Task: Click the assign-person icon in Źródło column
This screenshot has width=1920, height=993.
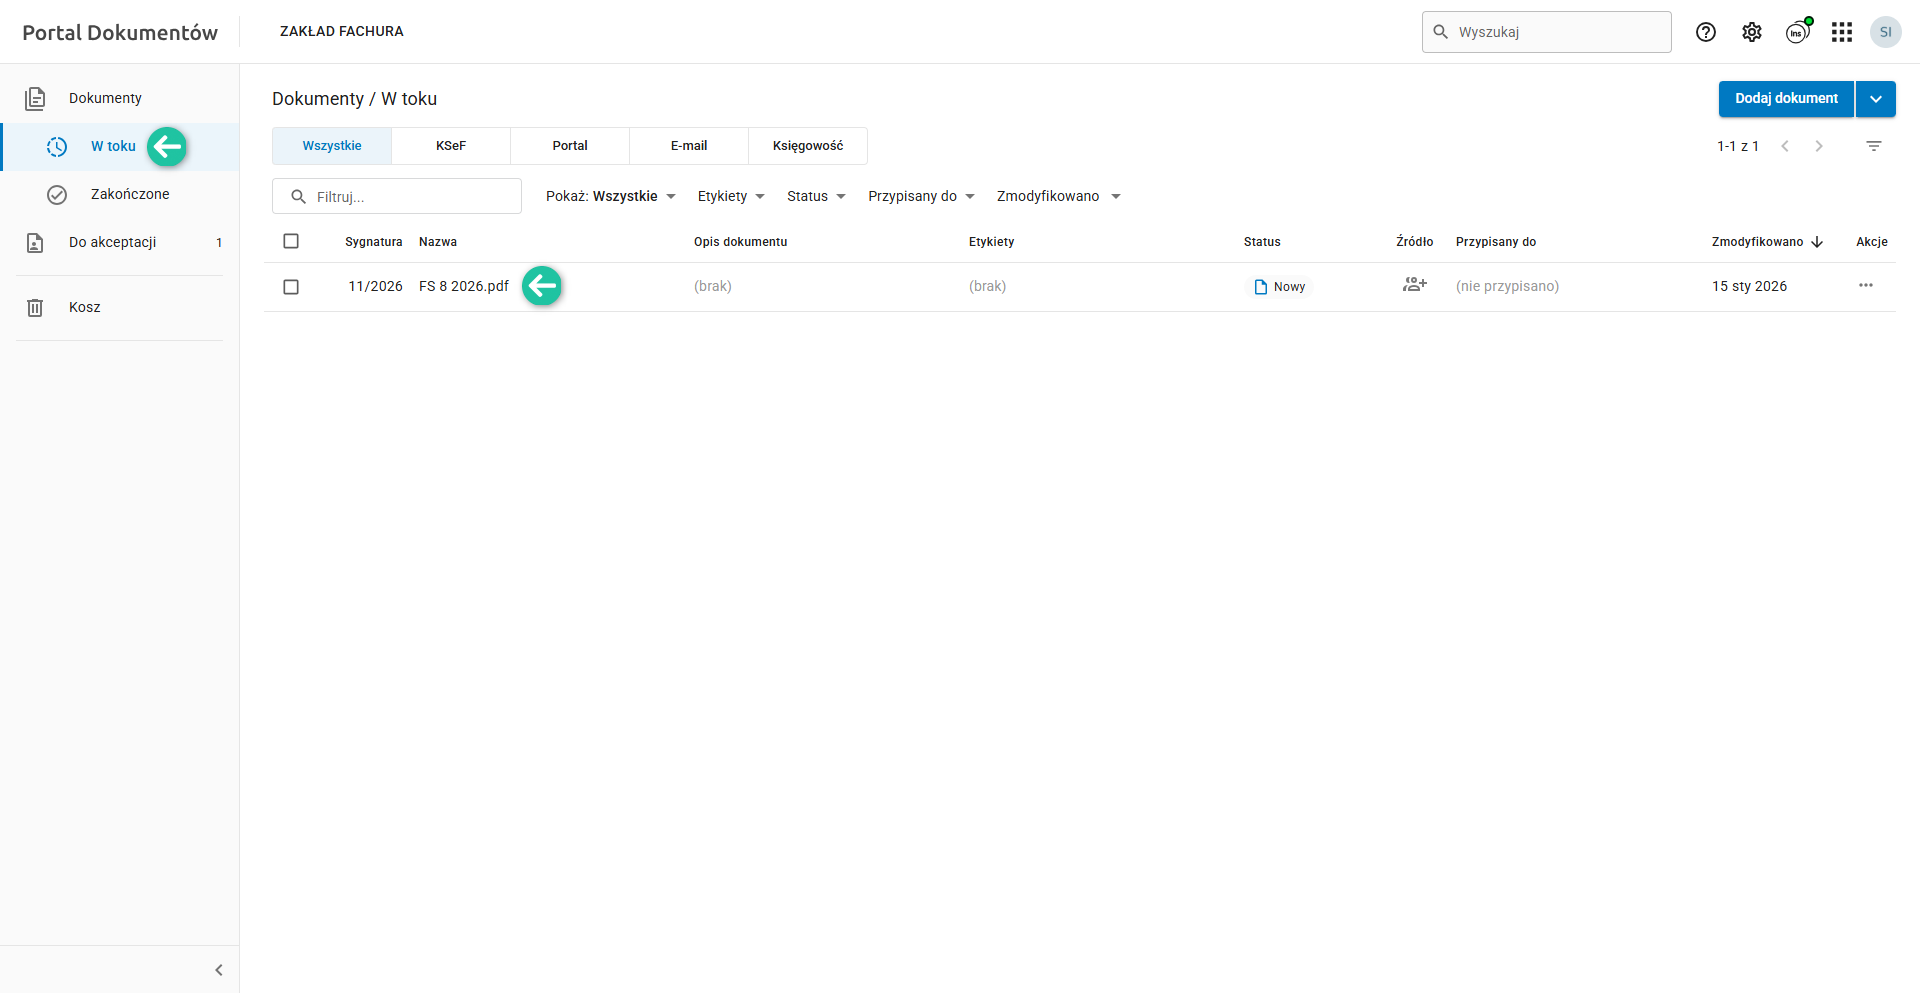Action: (1414, 285)
